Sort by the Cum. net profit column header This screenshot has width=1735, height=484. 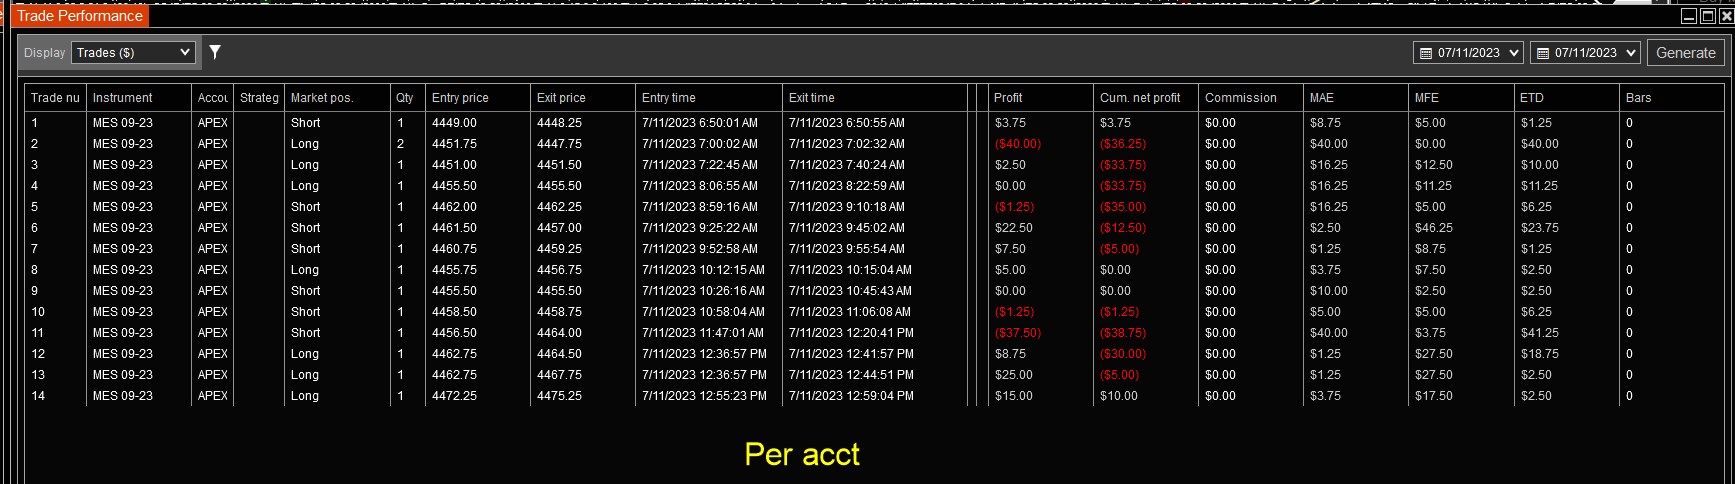1146,98
